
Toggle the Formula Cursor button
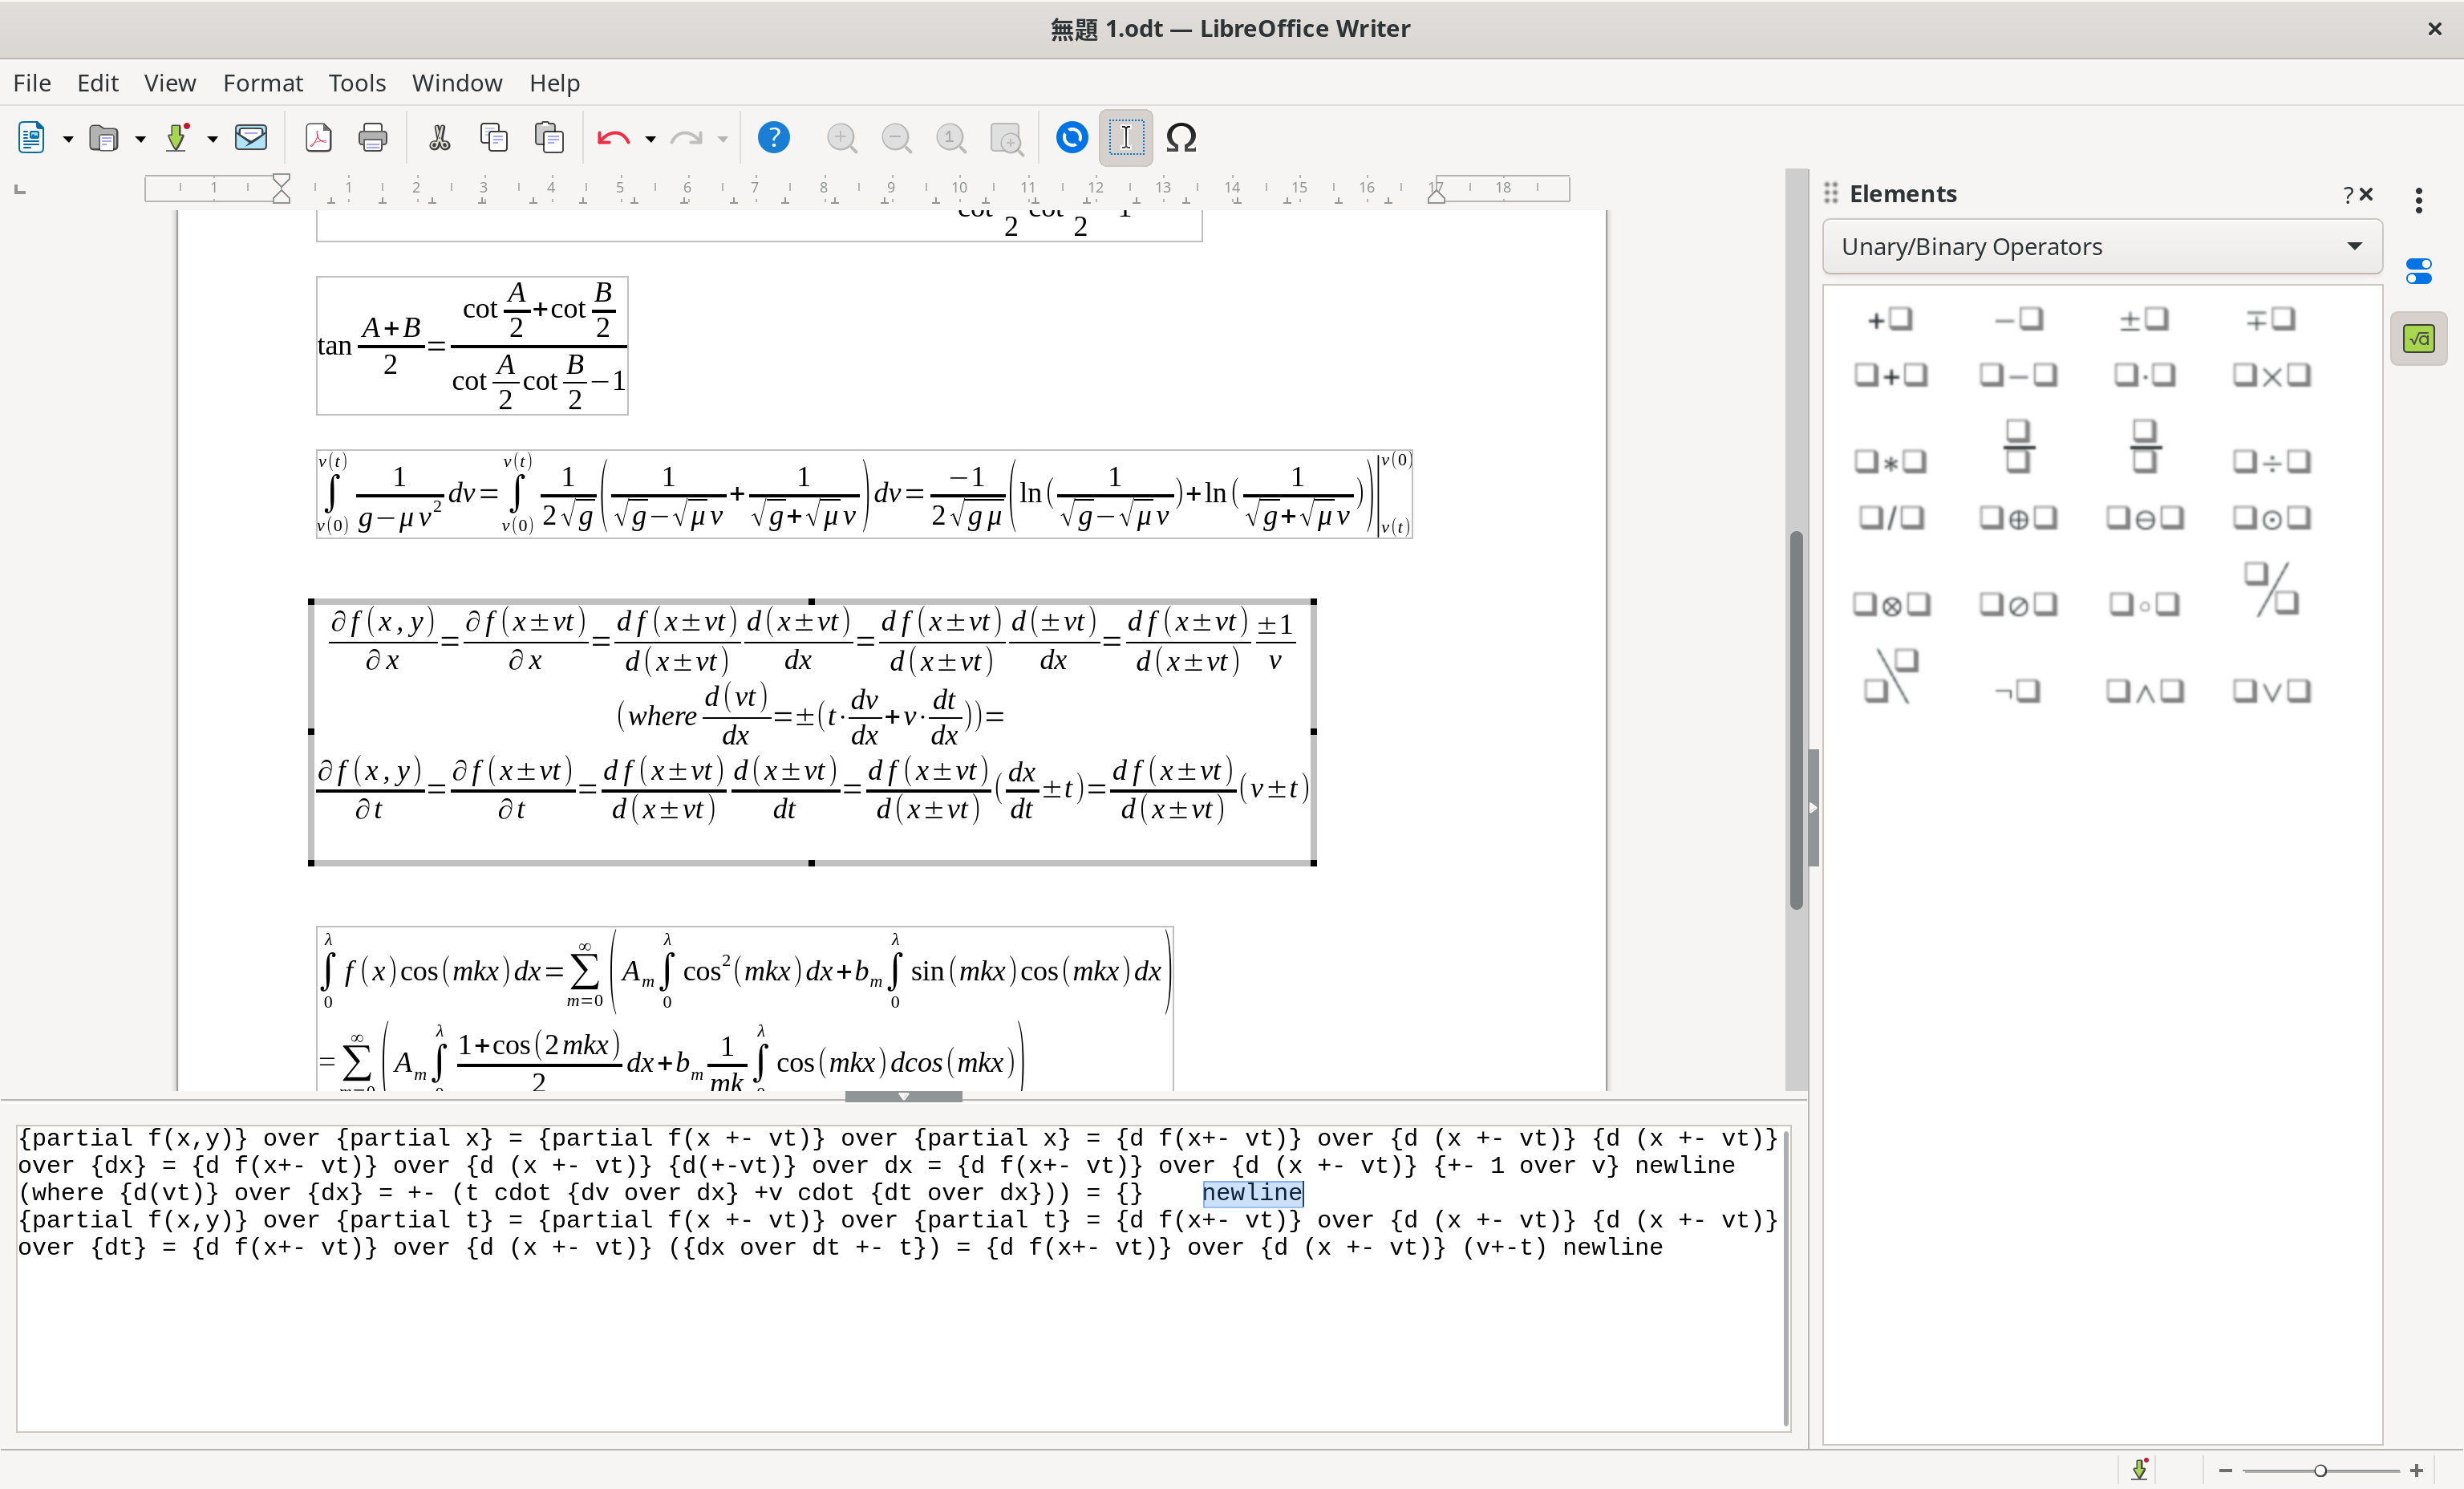[x=1126, y=138]
